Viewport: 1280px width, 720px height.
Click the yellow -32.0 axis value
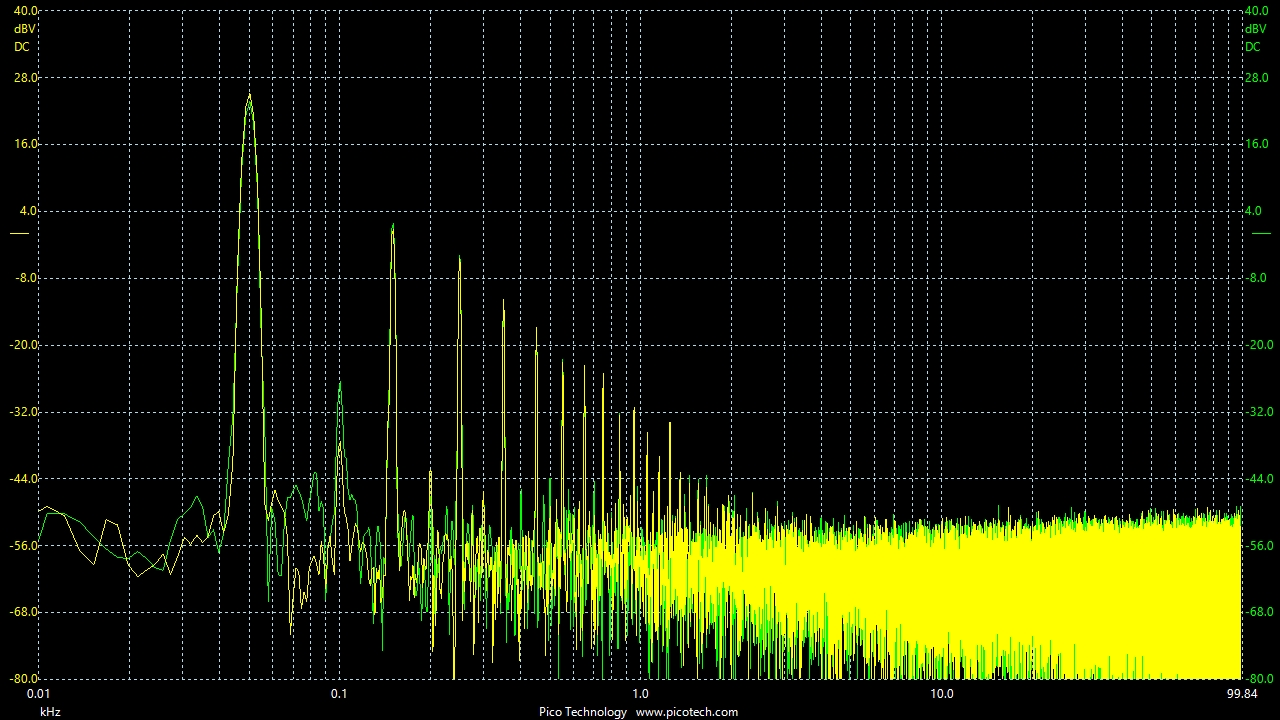point(25,412)
